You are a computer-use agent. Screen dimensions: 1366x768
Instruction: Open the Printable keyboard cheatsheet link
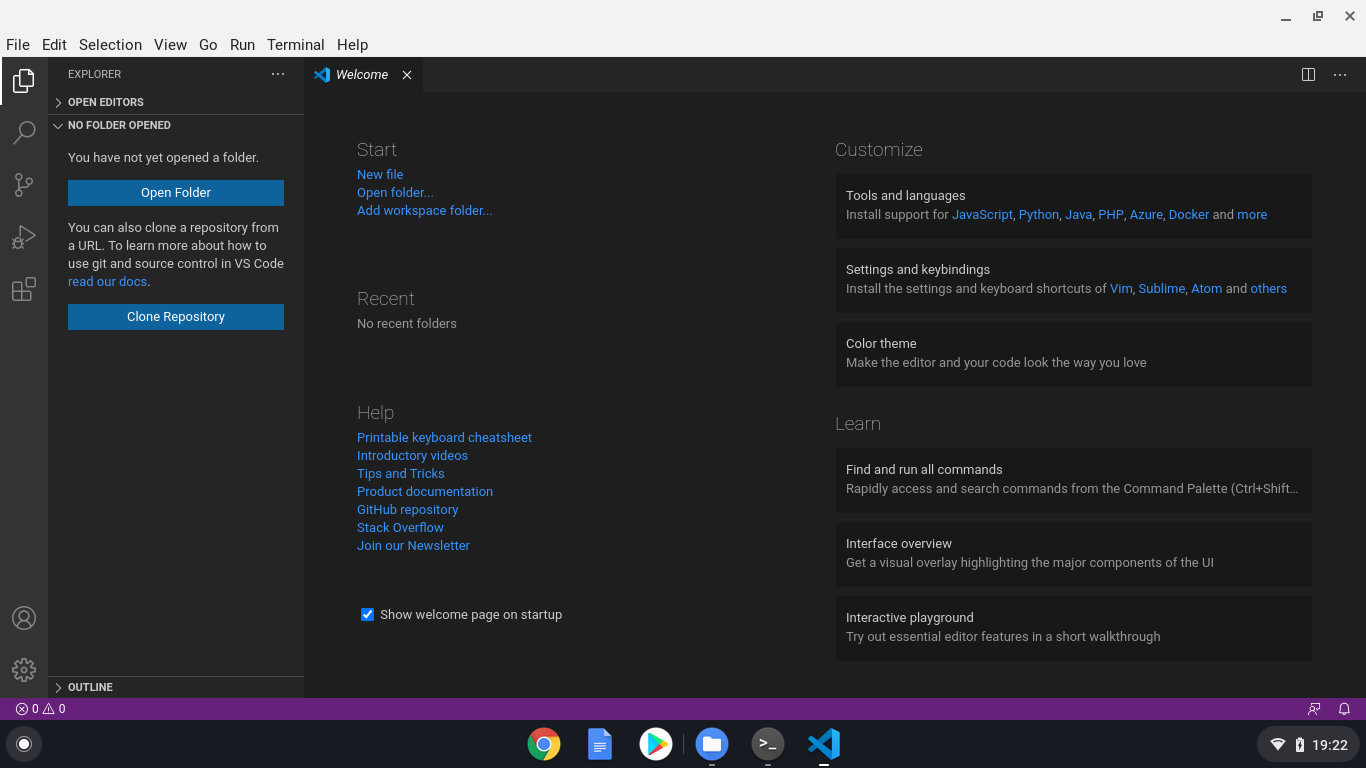[444, 437]
